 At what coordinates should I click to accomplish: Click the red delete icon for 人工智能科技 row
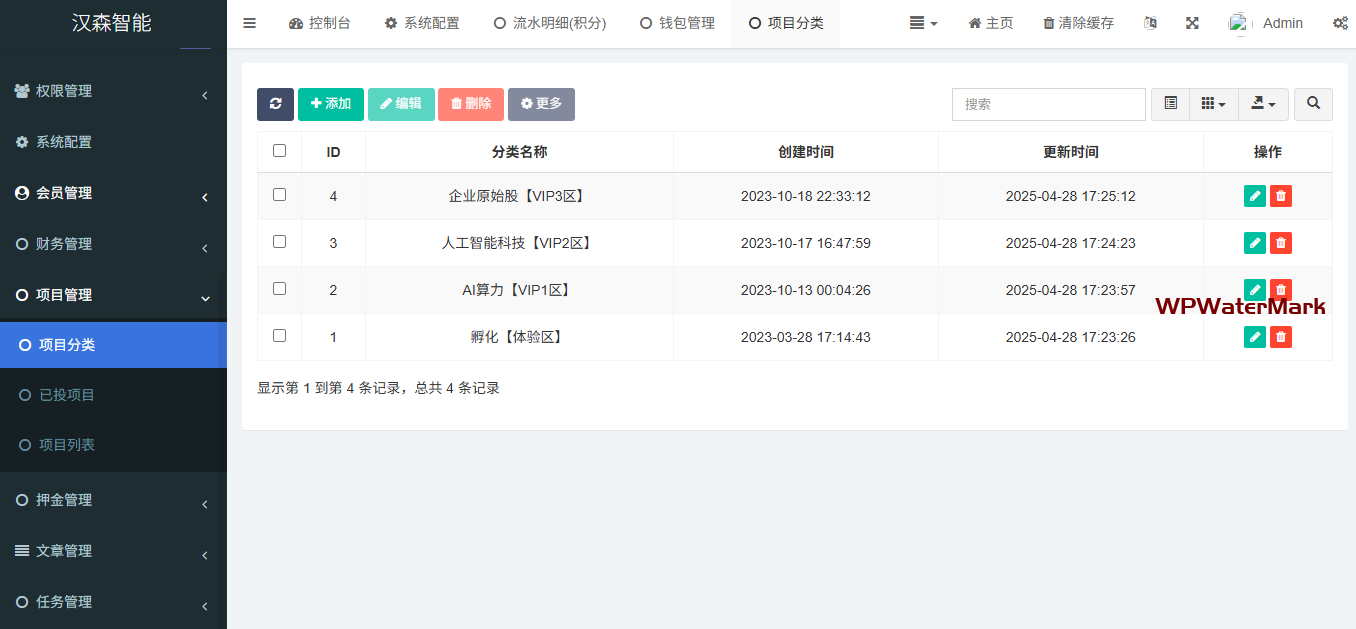point(1280,243)
